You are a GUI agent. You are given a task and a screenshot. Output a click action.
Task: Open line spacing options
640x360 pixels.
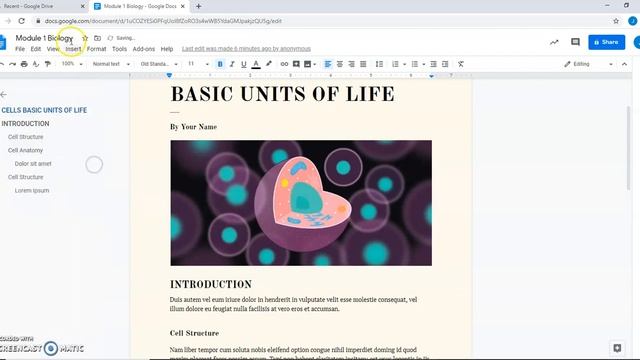379,64
